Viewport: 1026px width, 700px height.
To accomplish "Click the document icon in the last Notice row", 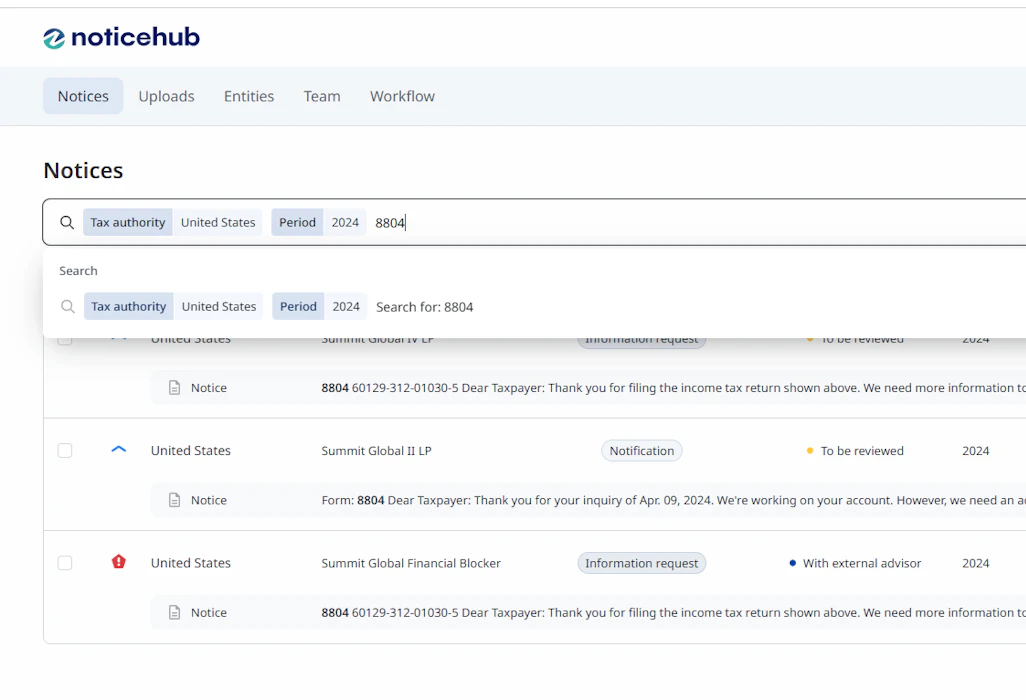I will pos(175,612).
